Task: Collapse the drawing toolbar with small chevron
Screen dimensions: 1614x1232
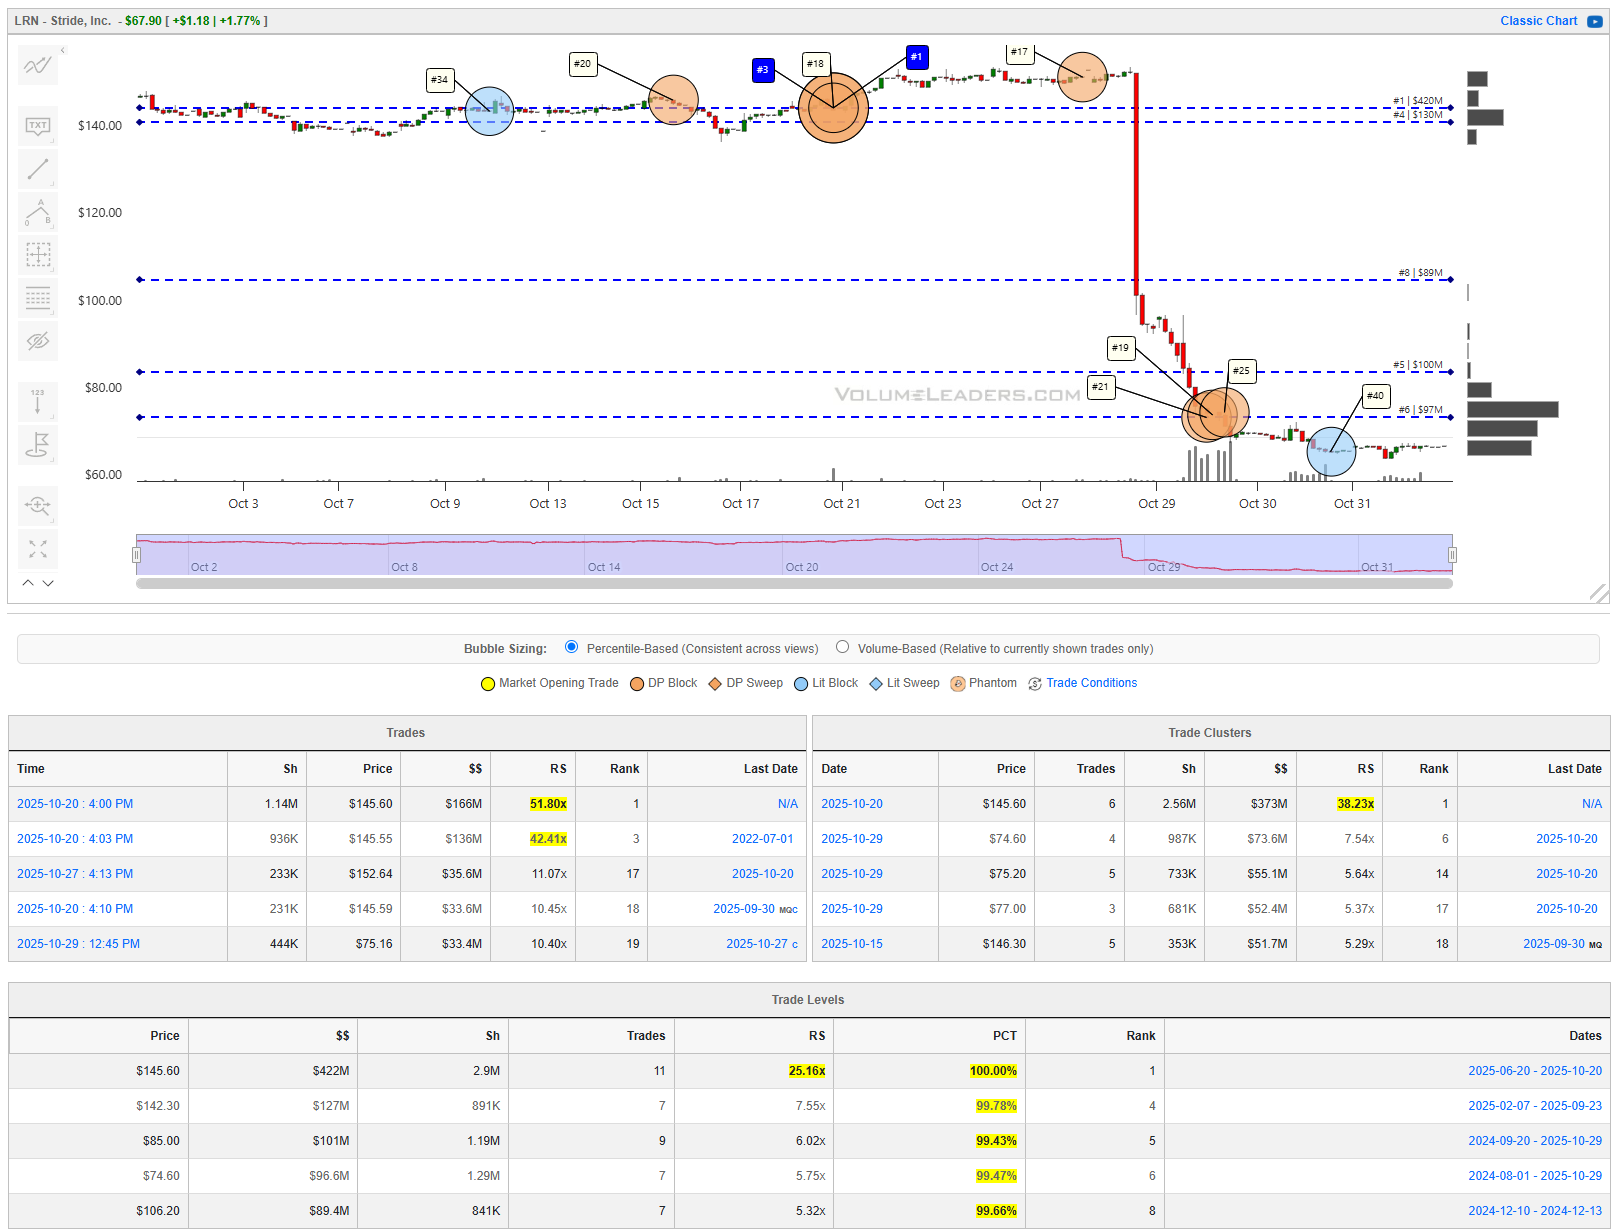Action: pos(62,50)
